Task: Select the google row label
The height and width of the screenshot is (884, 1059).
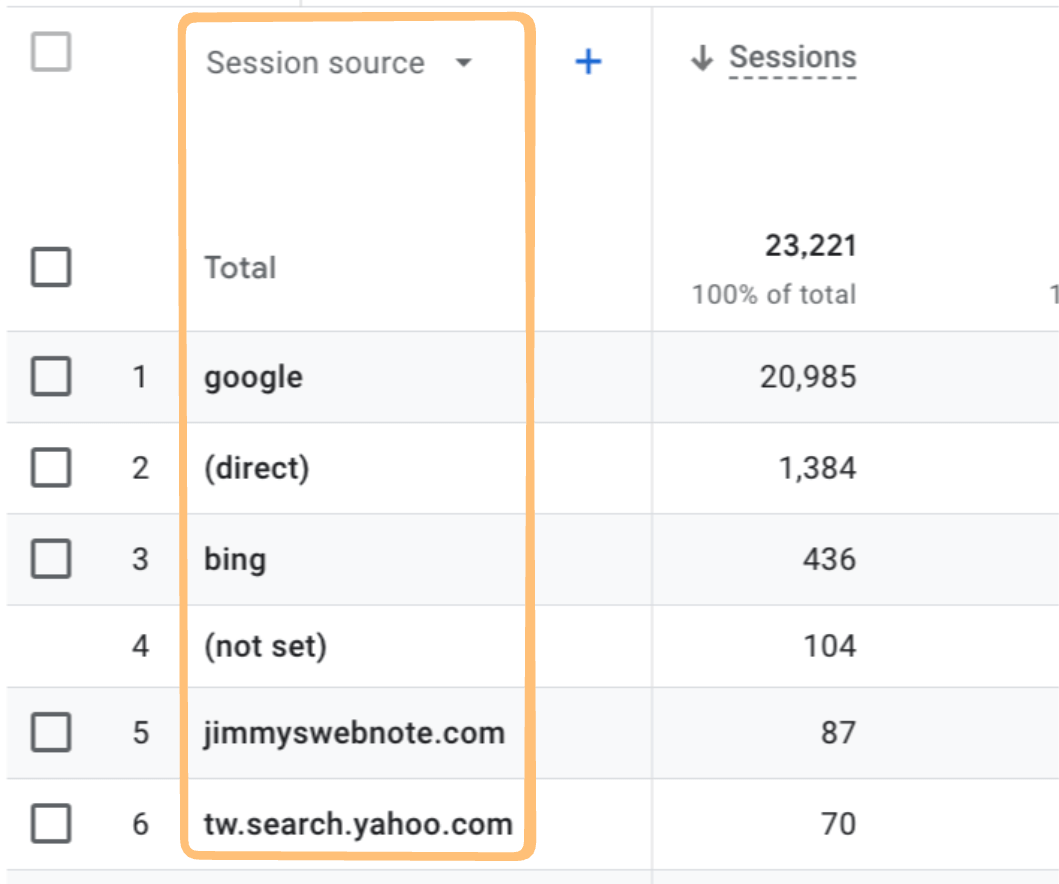Action: [x=252, y=377]
